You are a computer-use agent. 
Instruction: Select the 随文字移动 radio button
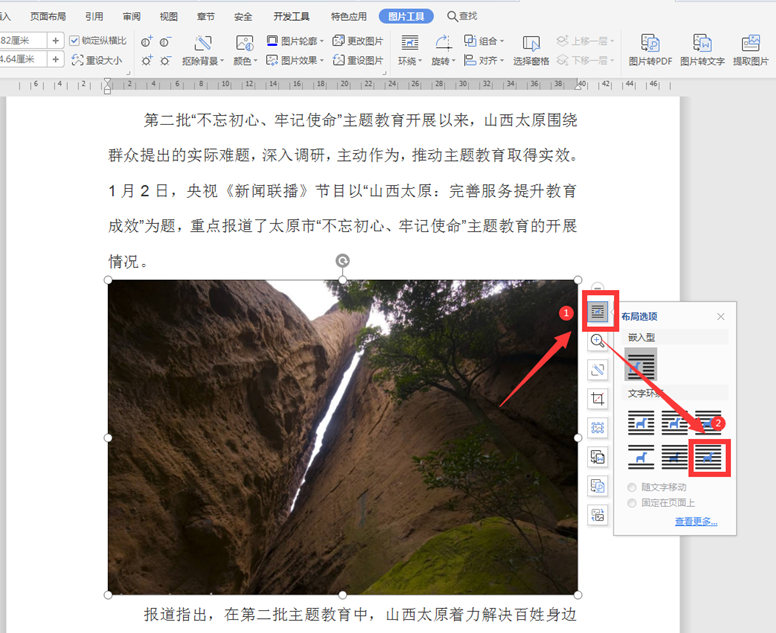click(x=632, y=487)
